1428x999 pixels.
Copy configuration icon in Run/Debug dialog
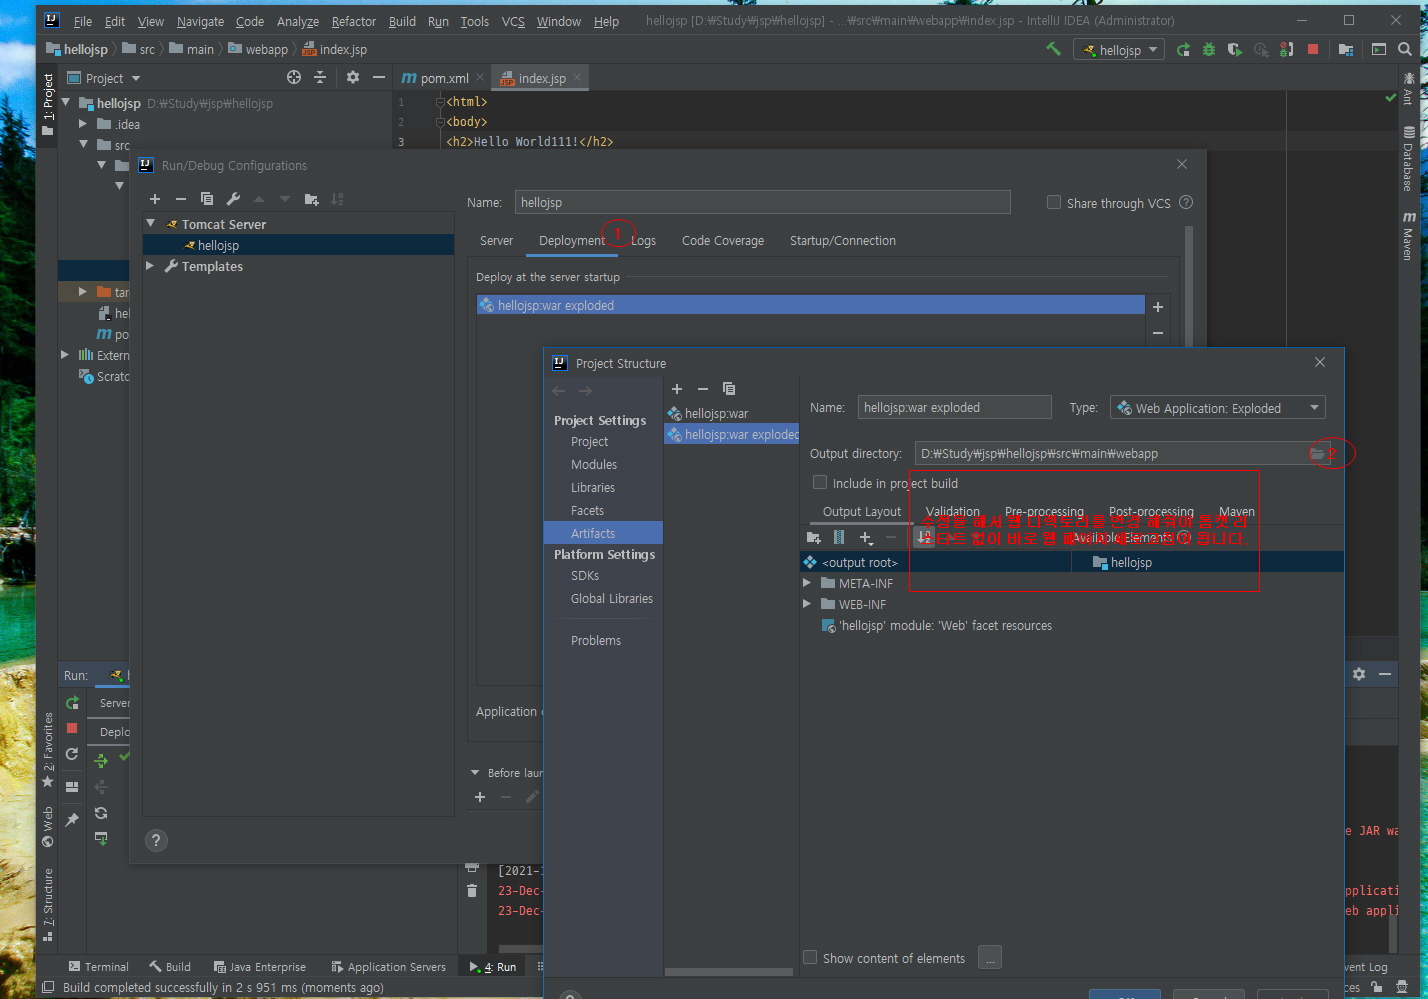(x=207, y=199)
